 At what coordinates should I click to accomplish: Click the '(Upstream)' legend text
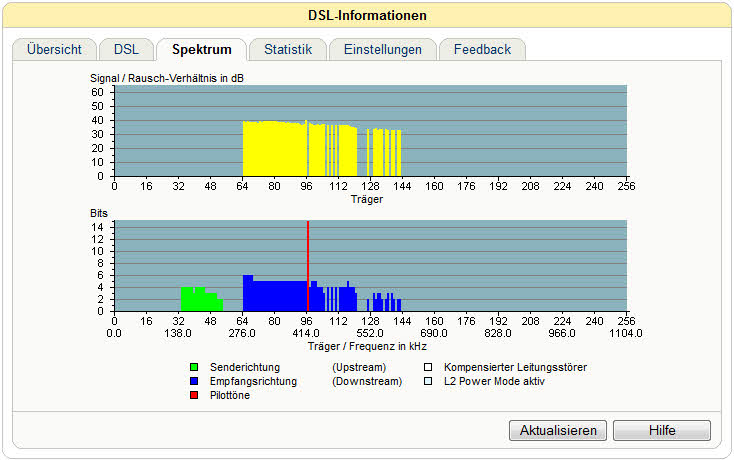click(359, 367)
